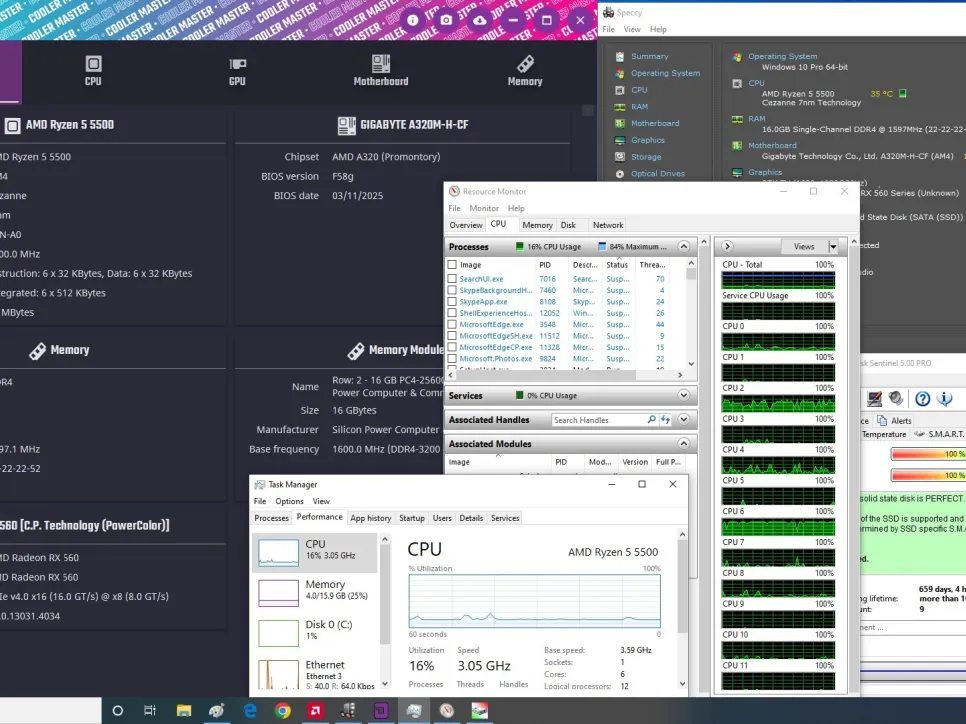Check the SkypeApp.exe process checkbox
The width and height of the screenshot is (966, 724).
(452, 302)
